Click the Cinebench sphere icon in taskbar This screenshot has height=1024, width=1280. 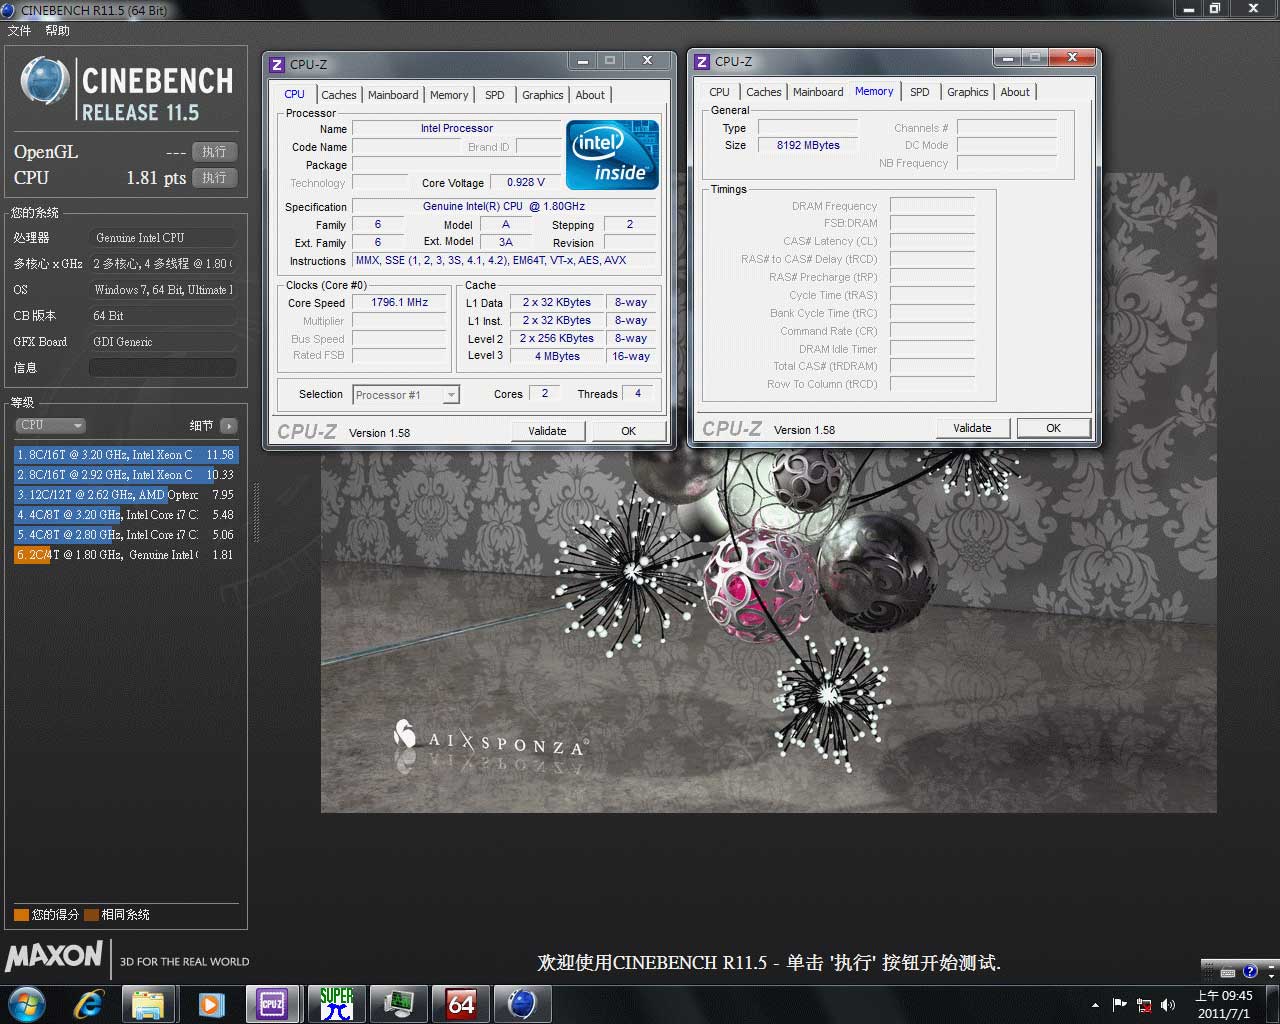pos(522,1003)
